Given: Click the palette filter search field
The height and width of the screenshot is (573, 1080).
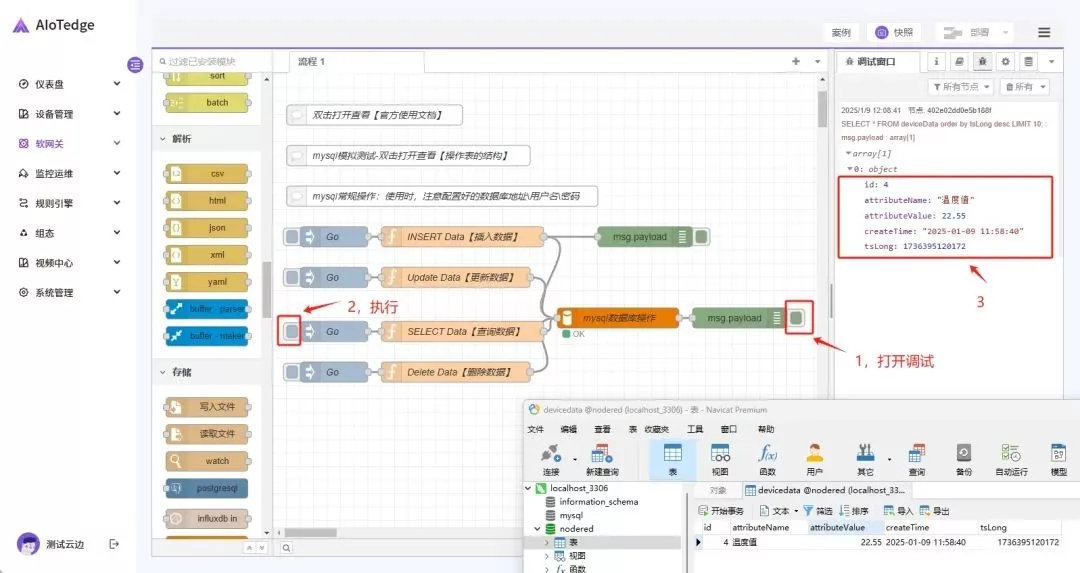Looking at the screenshot, I should (210, 62).
